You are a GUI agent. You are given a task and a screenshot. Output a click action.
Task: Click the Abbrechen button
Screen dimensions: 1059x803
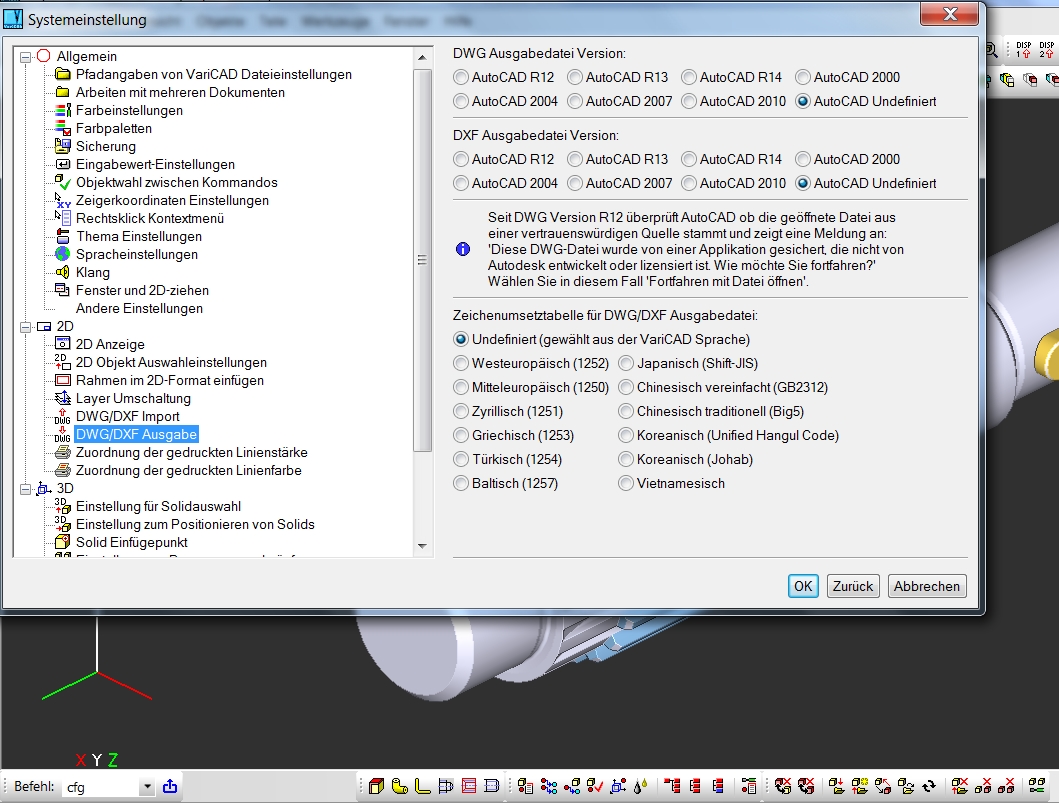[927, 586]
